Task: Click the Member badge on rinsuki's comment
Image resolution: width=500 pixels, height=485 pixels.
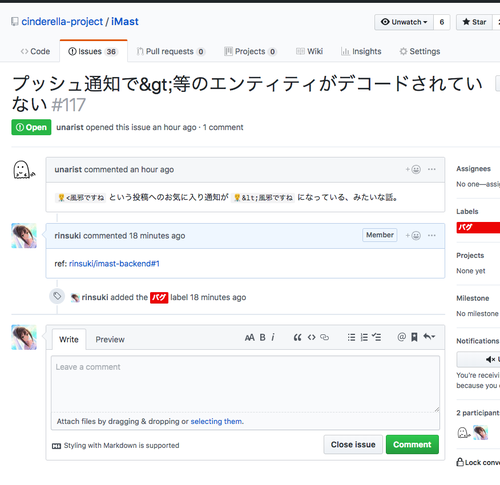Action: pyautogui.click(x=380, y=235)
